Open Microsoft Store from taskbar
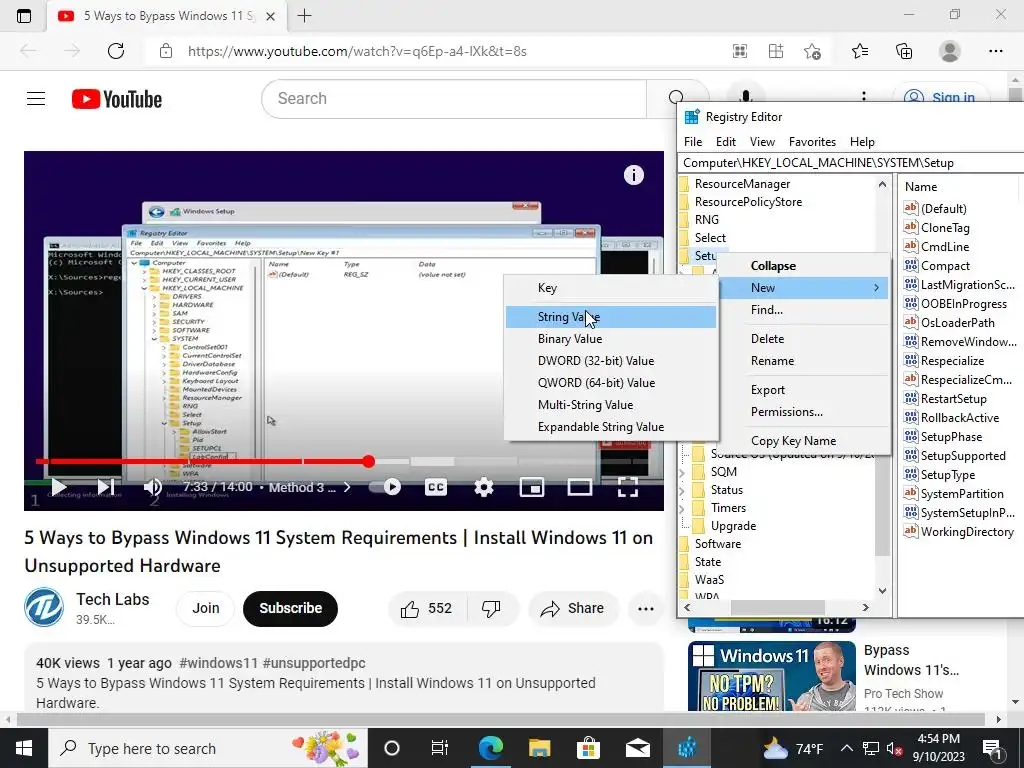The image size is (1024, 768). [x=588, y=748]
